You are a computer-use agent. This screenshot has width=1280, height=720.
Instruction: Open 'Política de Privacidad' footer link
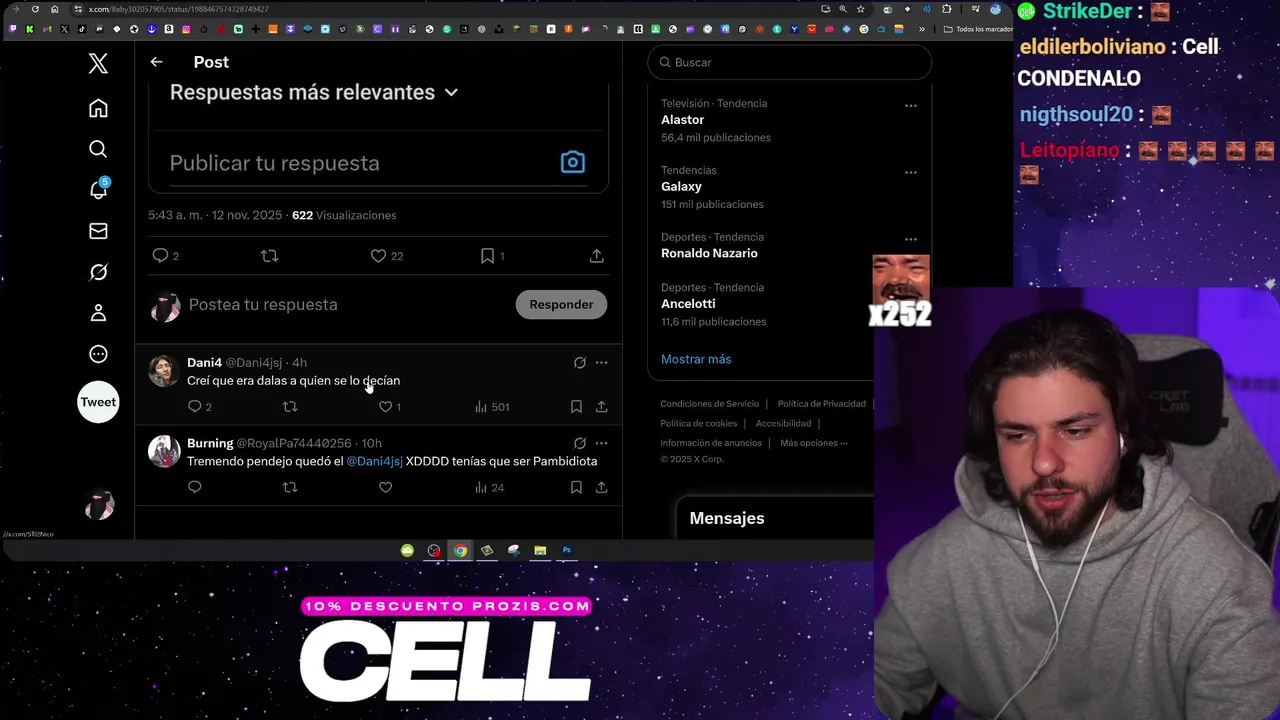tap(821, 404)
